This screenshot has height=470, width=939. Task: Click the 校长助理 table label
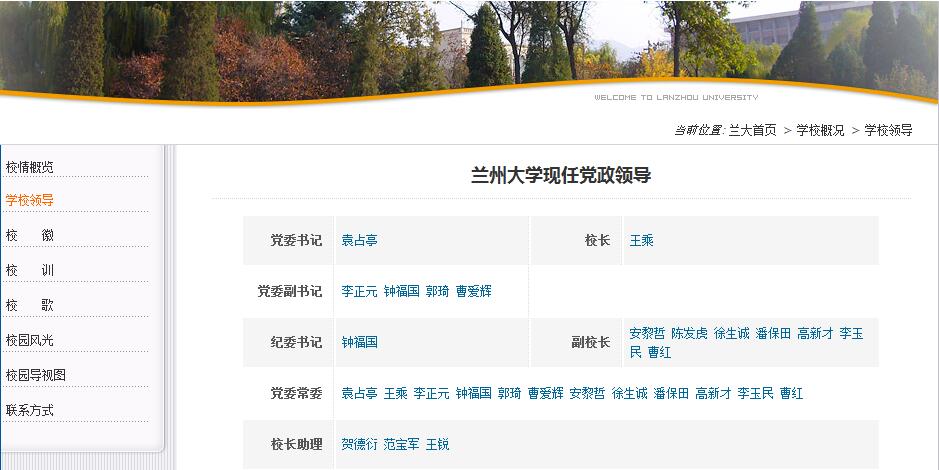click(x=296, y=444)
